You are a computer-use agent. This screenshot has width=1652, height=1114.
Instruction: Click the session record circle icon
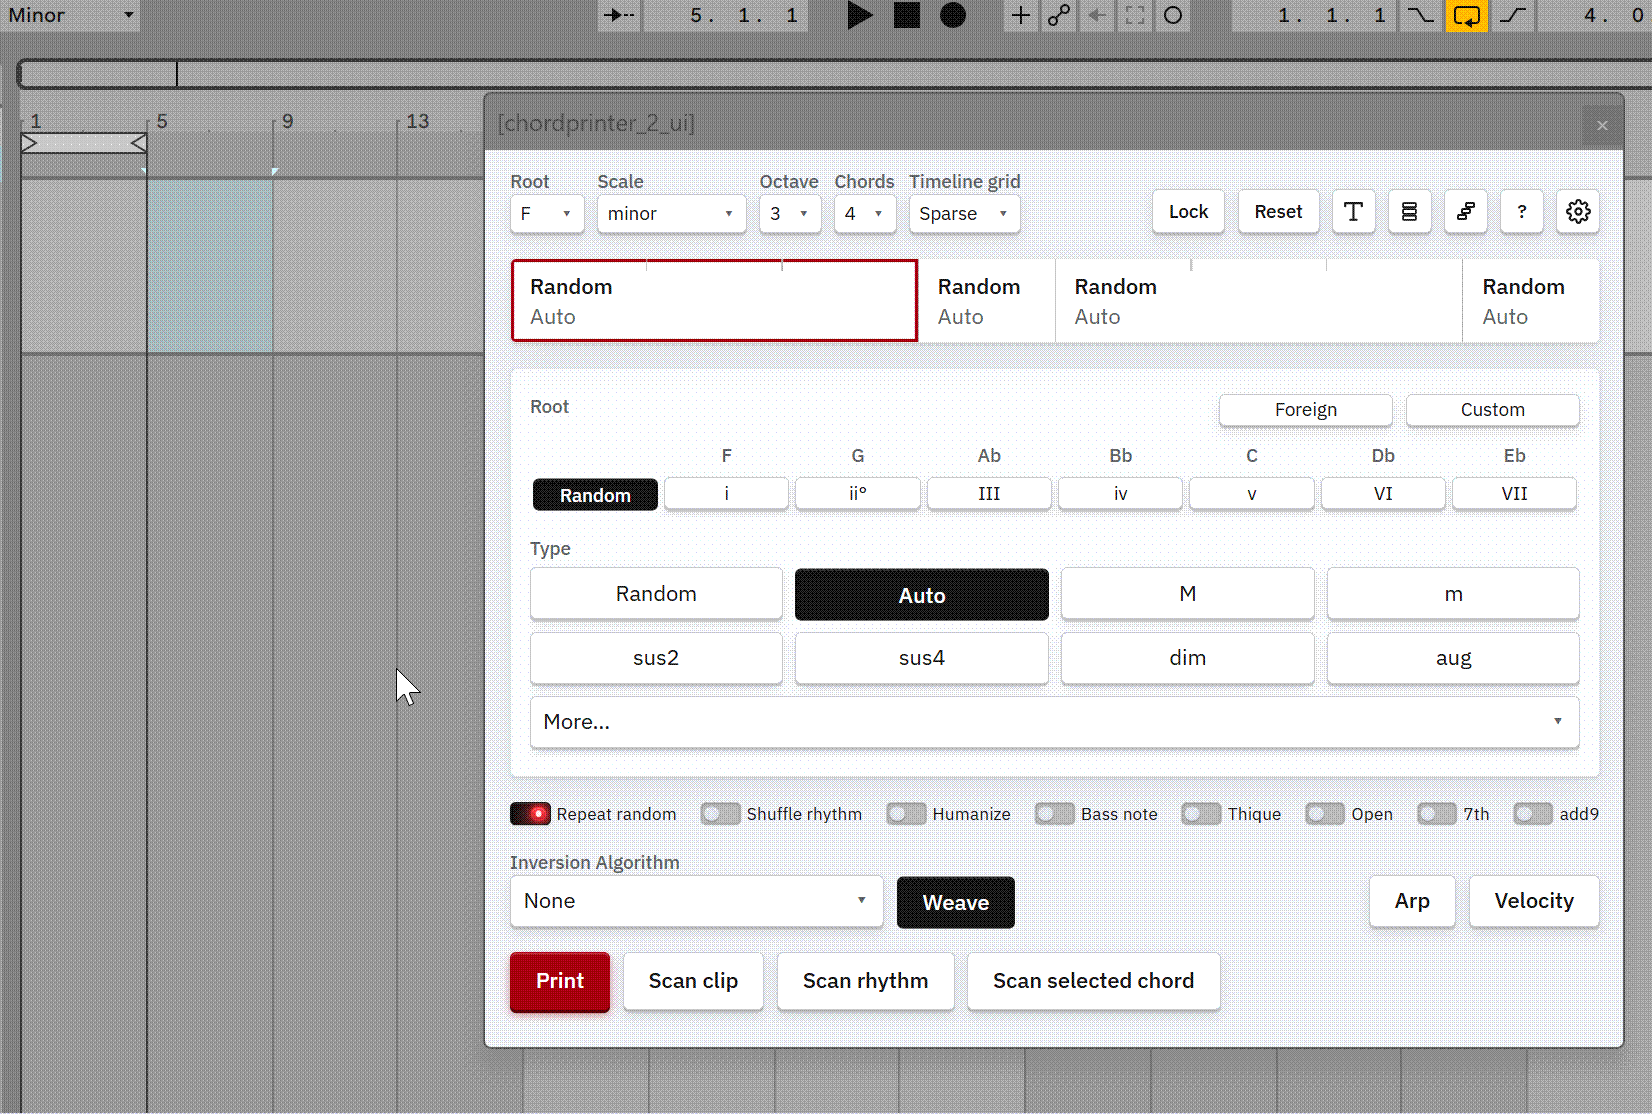coord(1173,15)
